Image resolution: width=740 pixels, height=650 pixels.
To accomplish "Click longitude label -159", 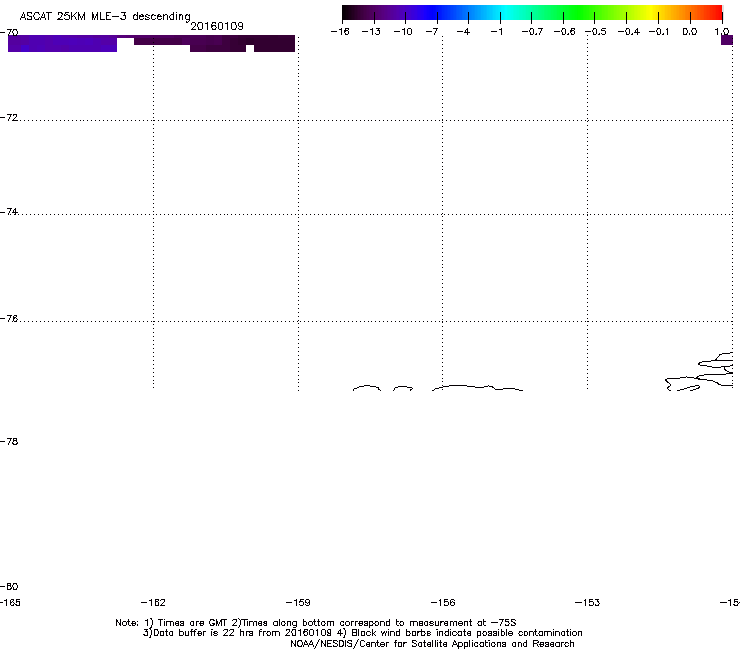I will pos(298,603).
